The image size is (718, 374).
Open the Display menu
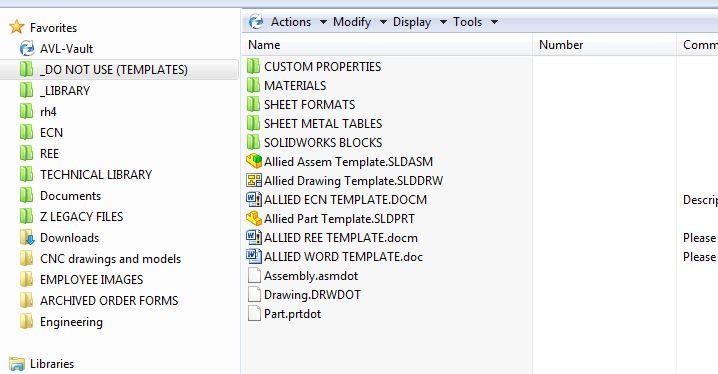[x=412, y=22]
